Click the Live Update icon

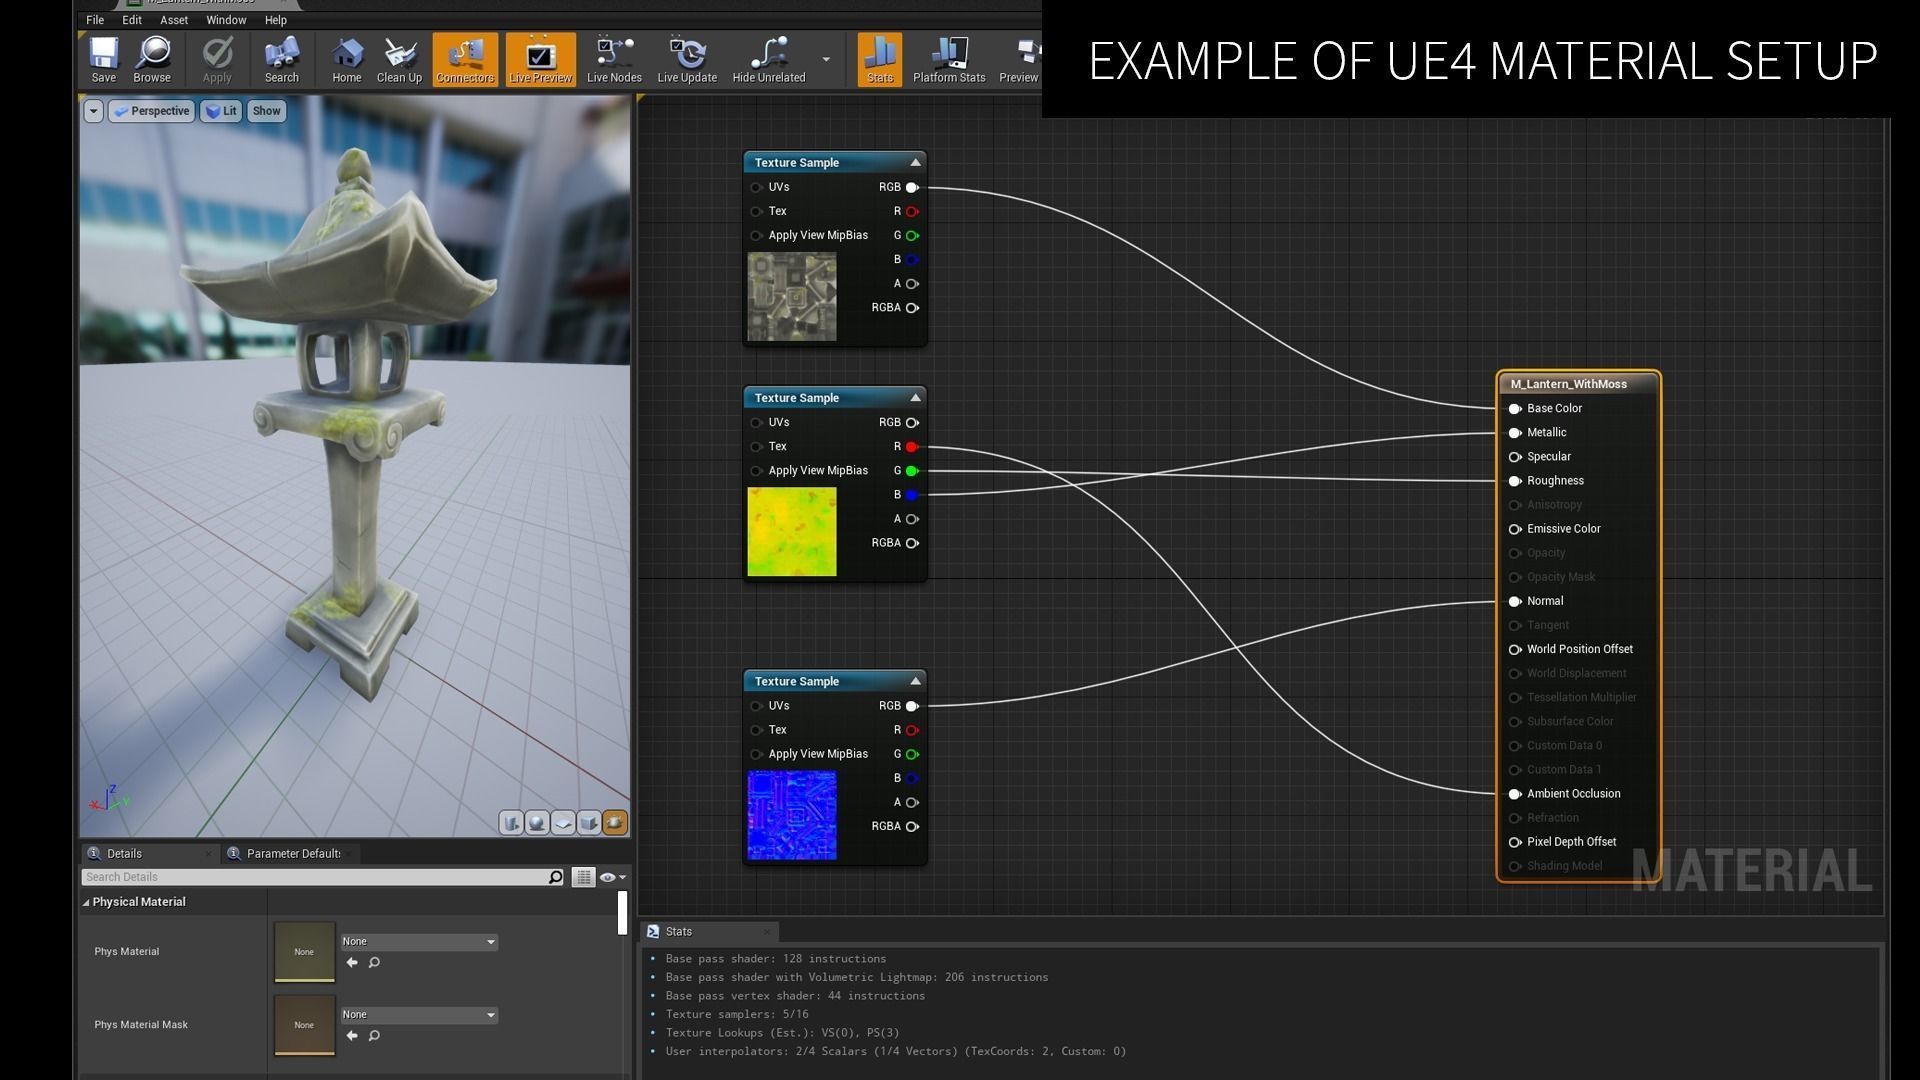[x=686, y=59]
